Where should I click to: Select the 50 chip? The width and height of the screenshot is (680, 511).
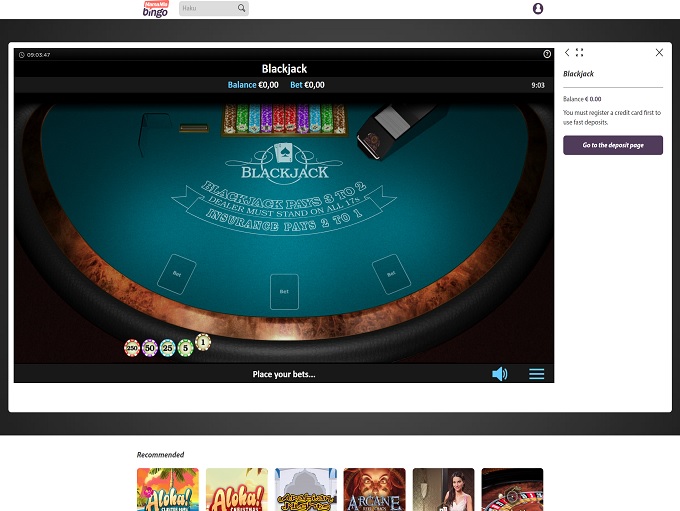click(x=150, y=348)
